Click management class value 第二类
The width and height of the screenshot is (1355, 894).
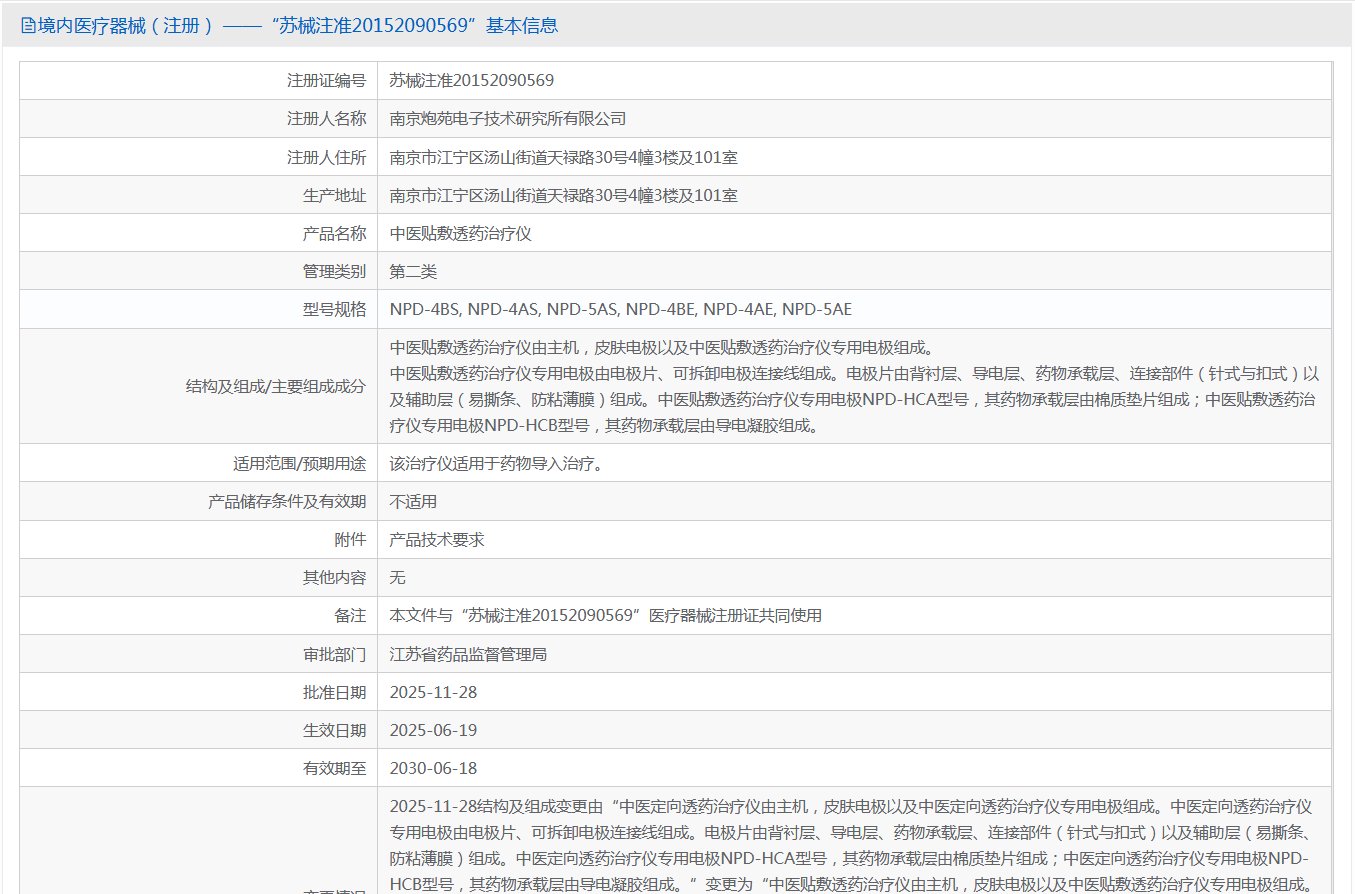point(413,271)
